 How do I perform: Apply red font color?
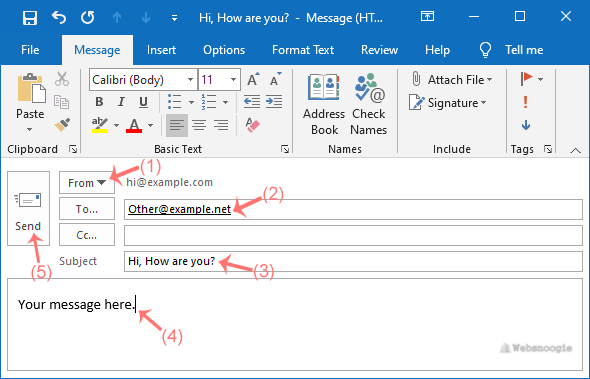click(134, 125)
